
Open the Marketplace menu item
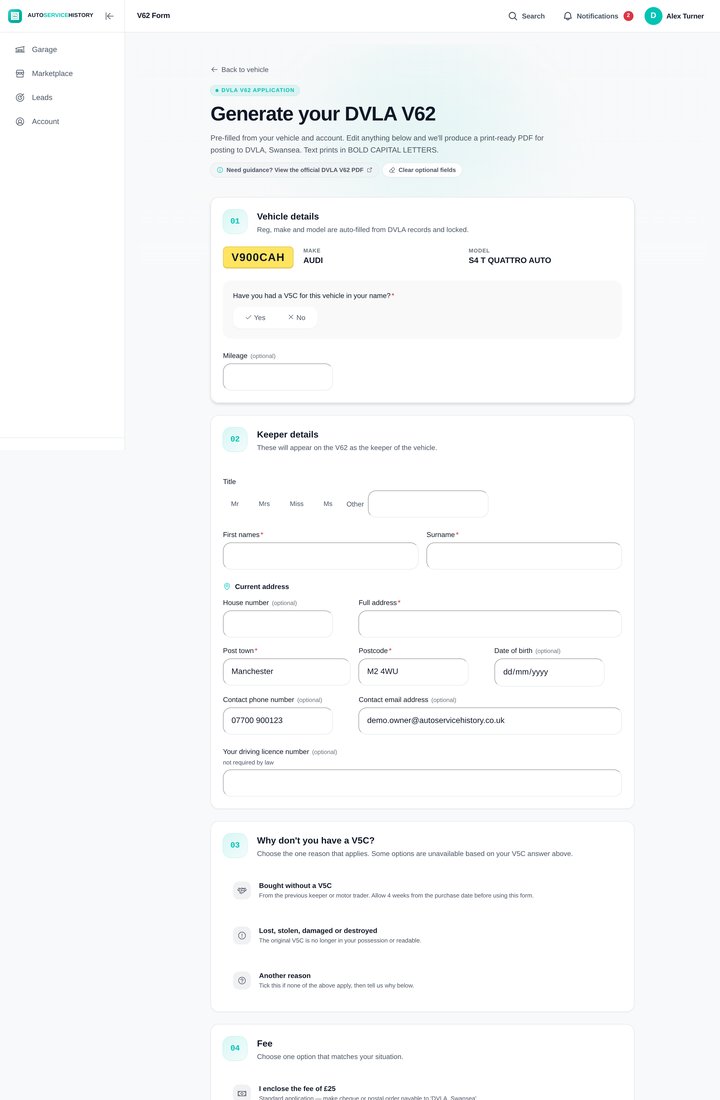pos(62,73)
